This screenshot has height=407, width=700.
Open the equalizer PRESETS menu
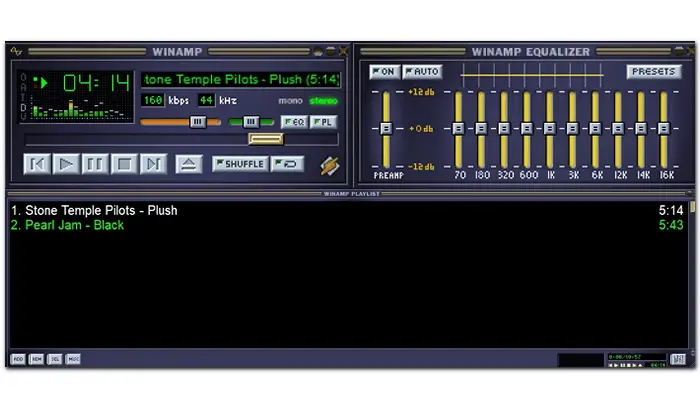(x=654, y=72)
